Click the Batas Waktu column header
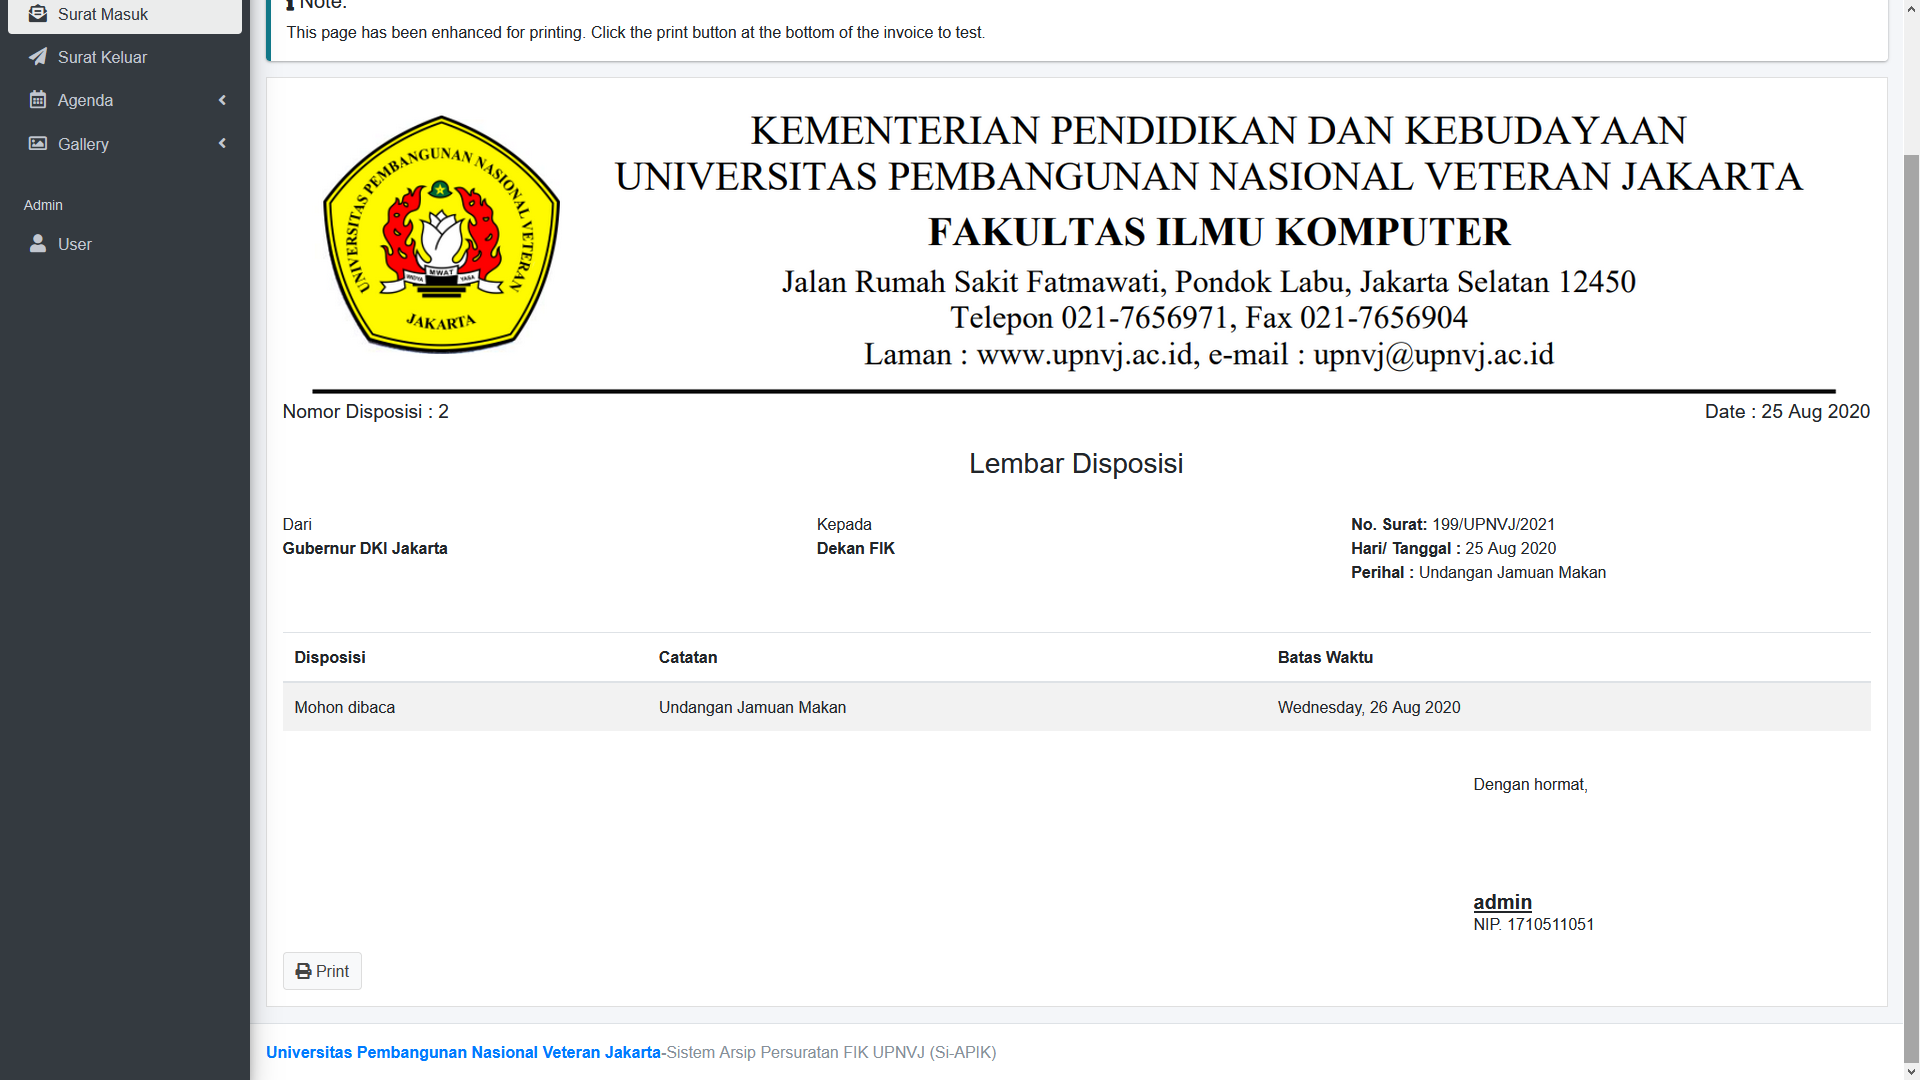The width and height of the screenshot is (1920, 1080). point(1325,658)
